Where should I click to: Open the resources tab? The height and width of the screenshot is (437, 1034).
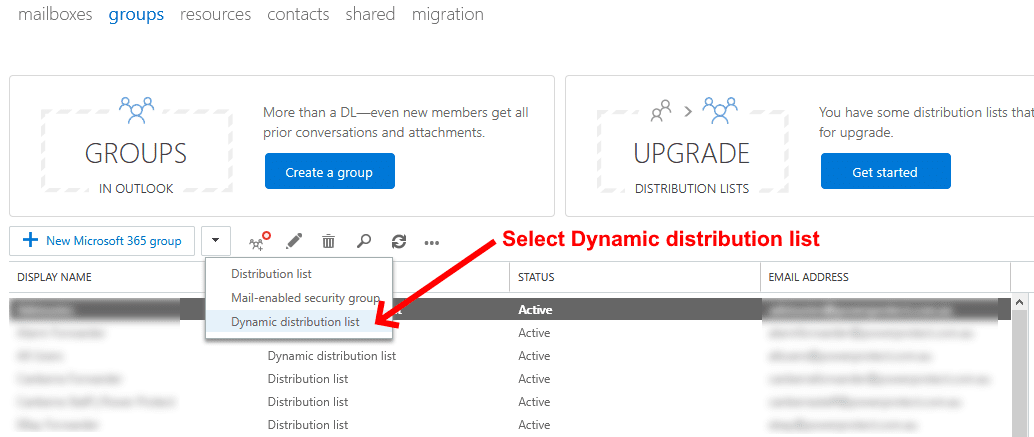point(215,14)
